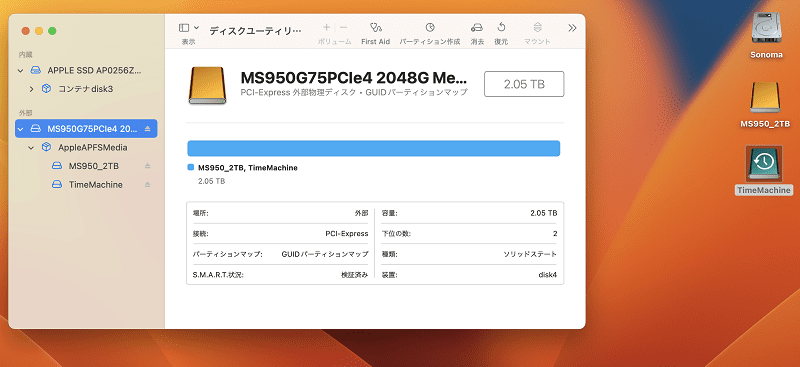Eject the MS950_2TB volume in the sidebar
This screenshot has height=367, width=800.
(x=147, y=166)
